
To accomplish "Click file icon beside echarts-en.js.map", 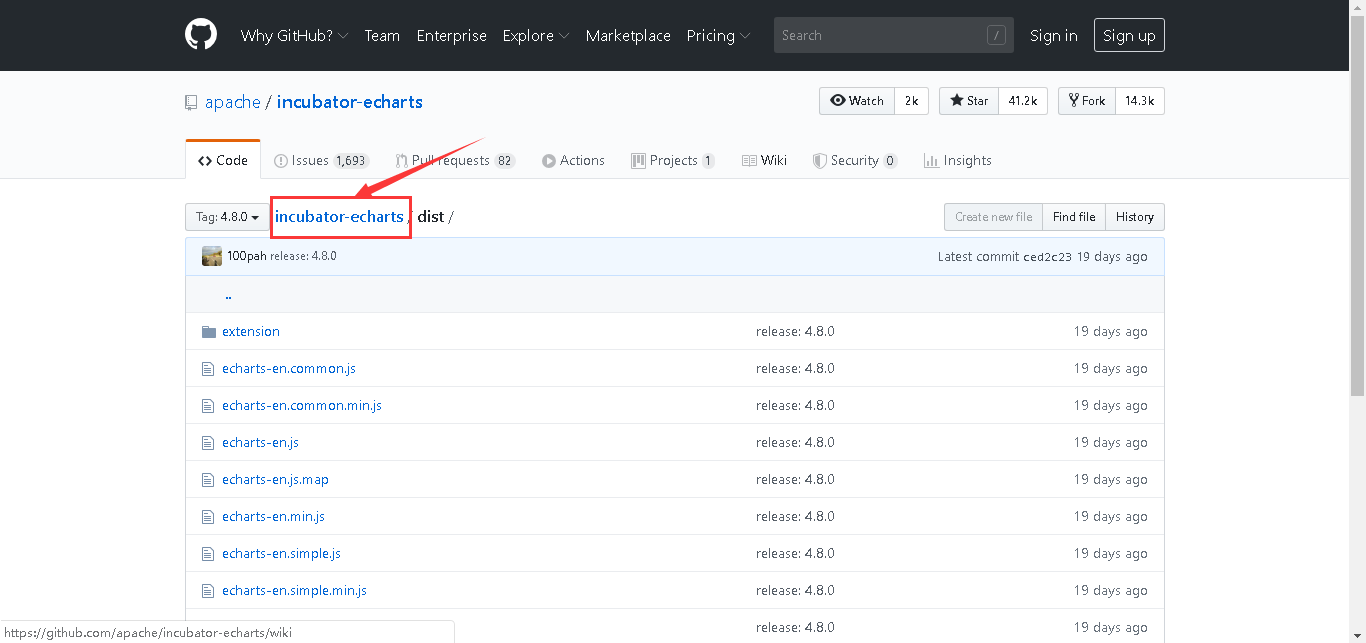I will tap(208, 480).
